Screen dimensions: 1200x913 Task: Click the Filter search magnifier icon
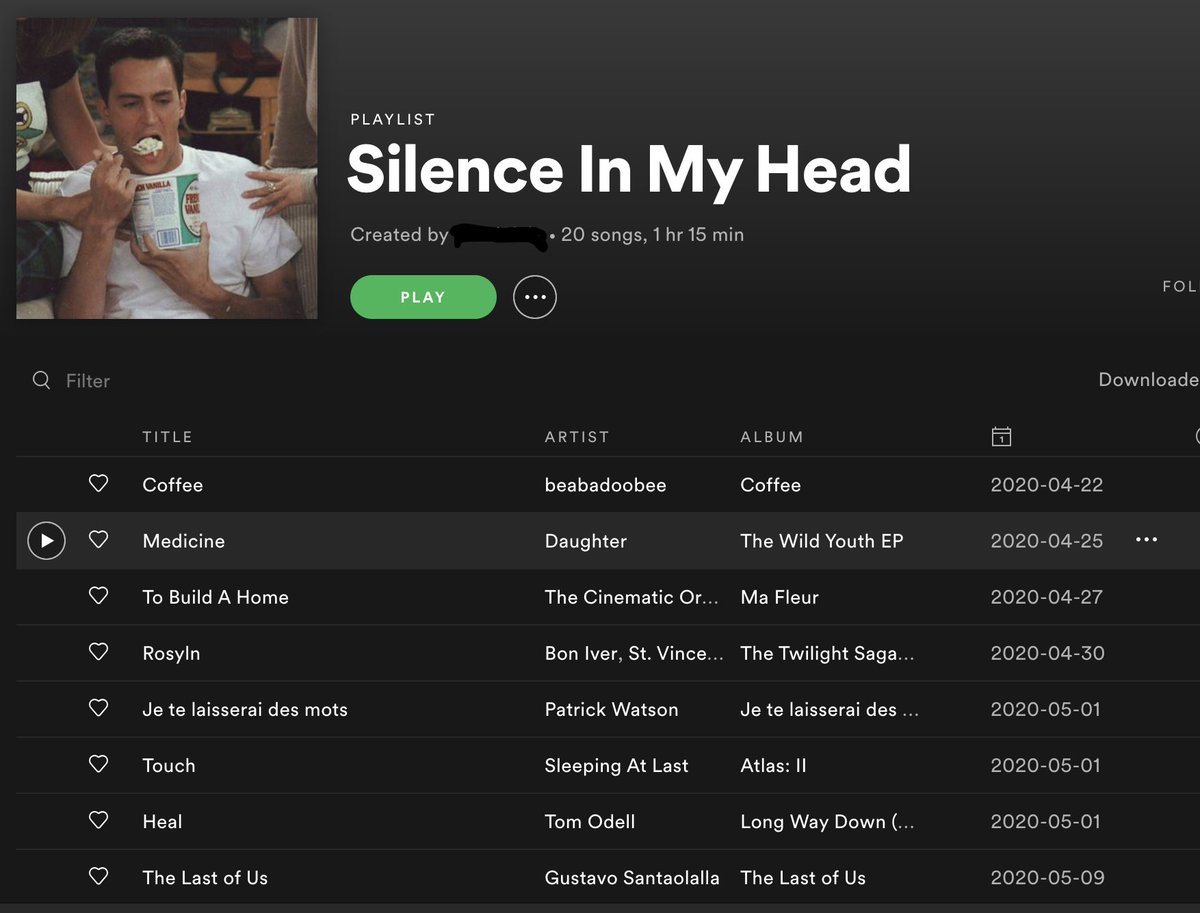[x=41, y=380]
